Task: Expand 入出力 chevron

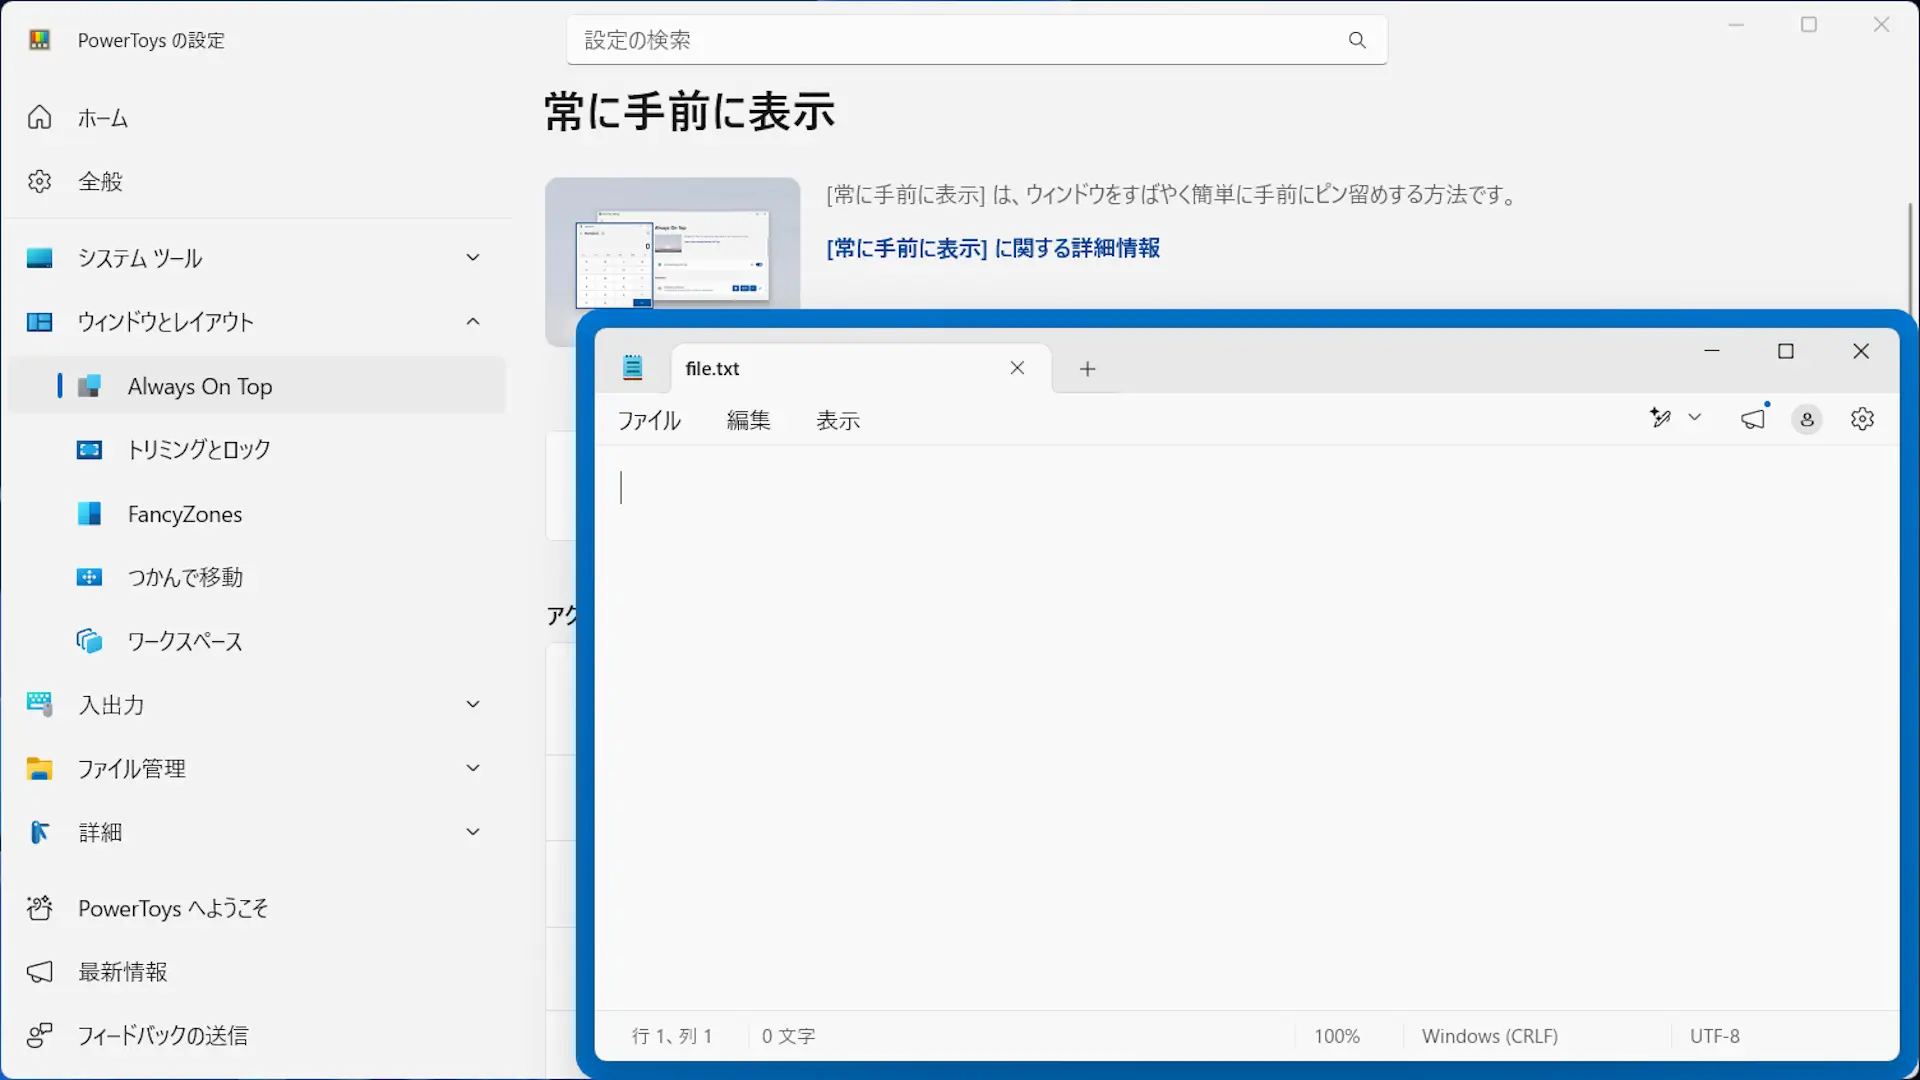Action: point(473,705)
